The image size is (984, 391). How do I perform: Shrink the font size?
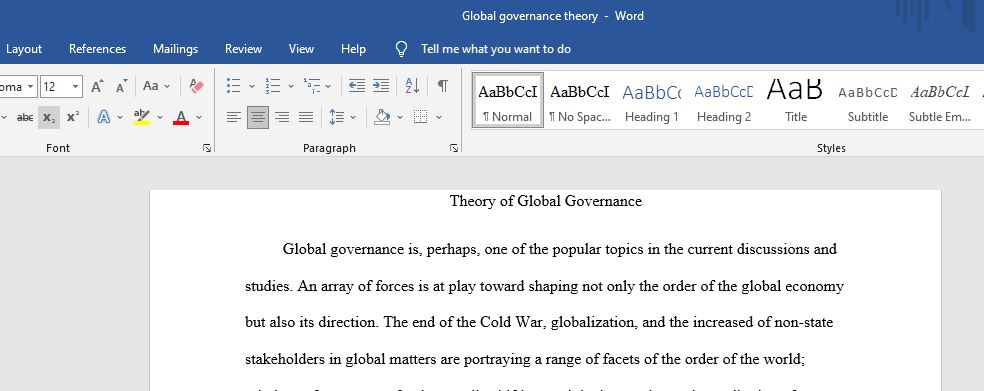[x=122, y=86]
